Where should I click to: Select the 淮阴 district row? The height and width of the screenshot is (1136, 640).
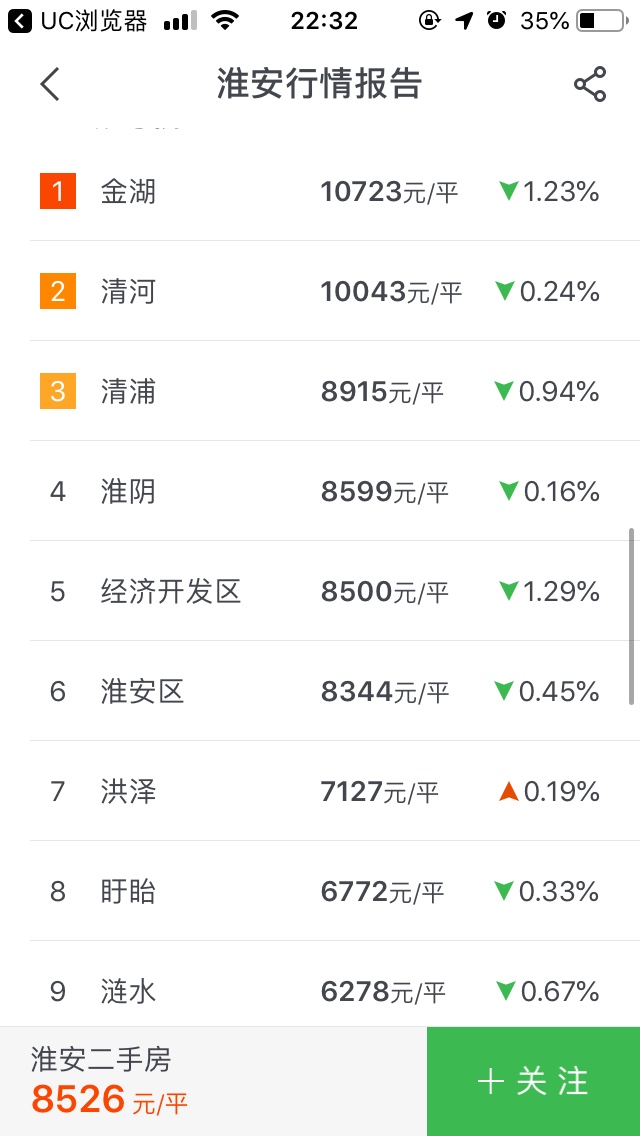pos(335,491)
